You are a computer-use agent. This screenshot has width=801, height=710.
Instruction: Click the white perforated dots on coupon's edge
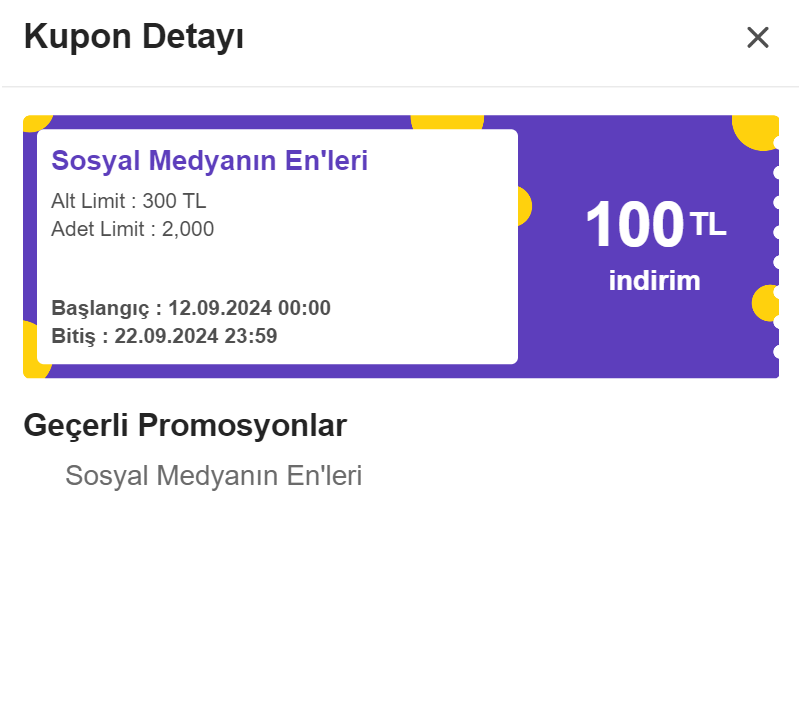[776, 232]
